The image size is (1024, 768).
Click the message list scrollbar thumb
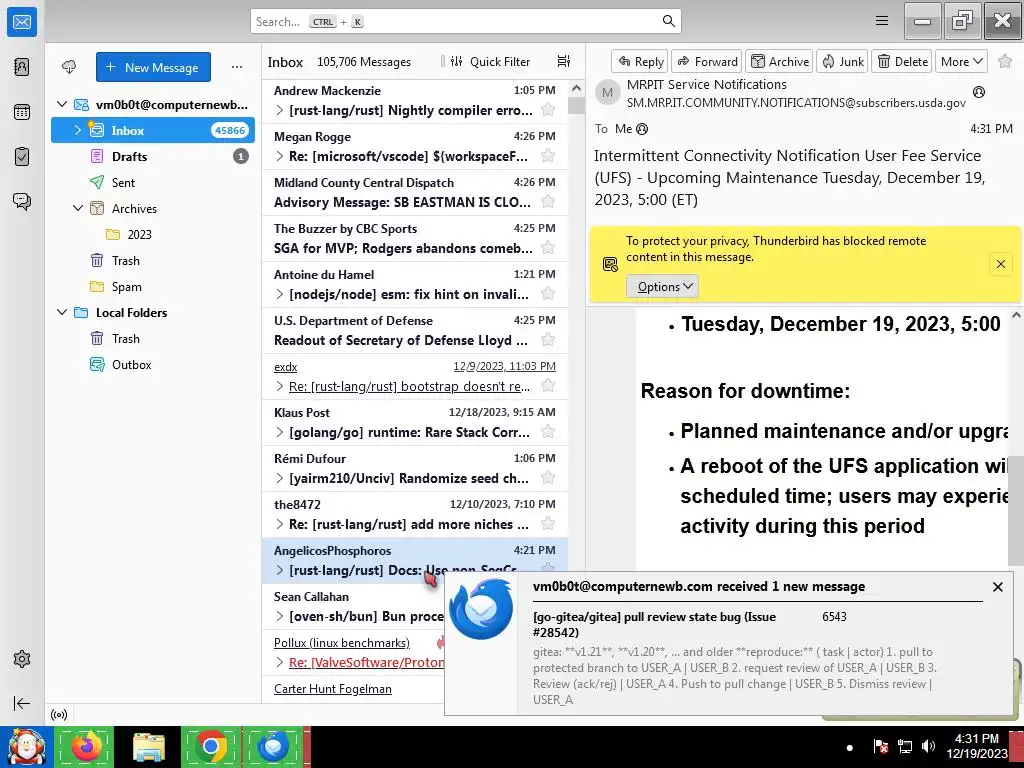576,105
